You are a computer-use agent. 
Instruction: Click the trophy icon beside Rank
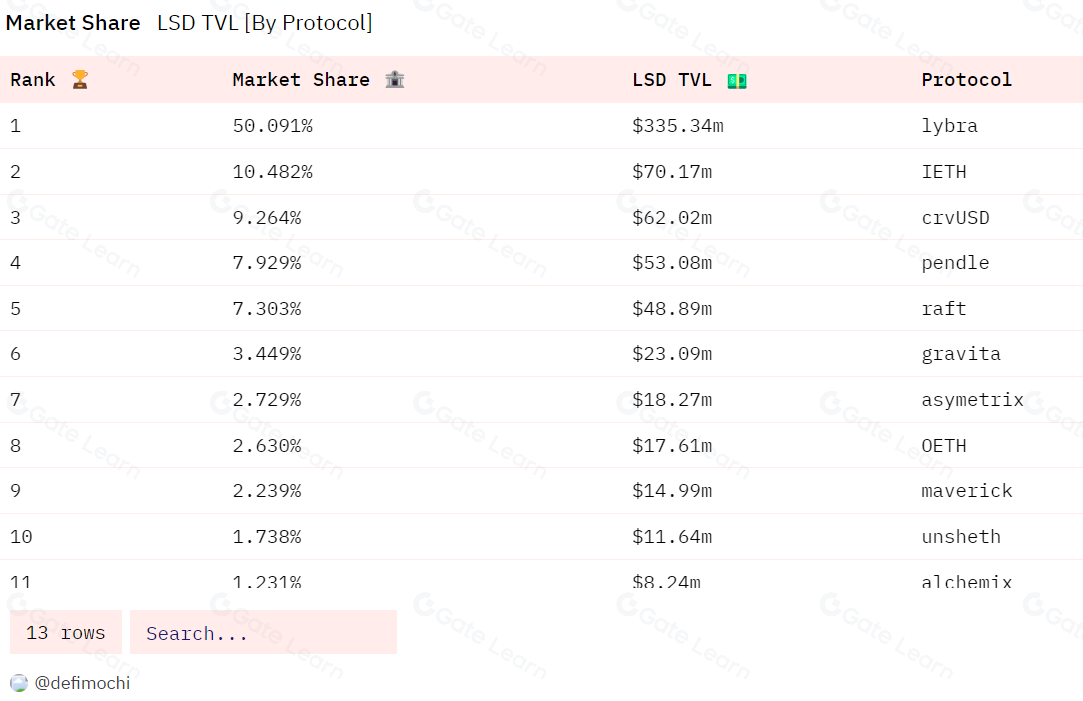tap(80, 80)
